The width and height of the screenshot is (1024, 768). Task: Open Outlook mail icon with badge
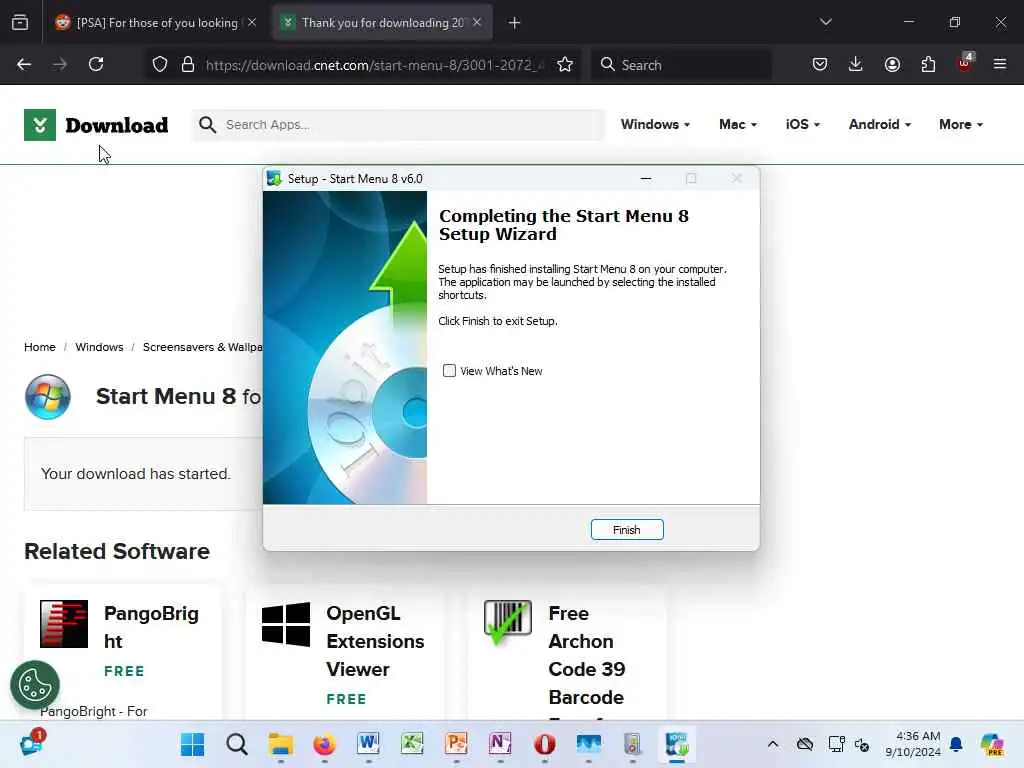(31, 743)
